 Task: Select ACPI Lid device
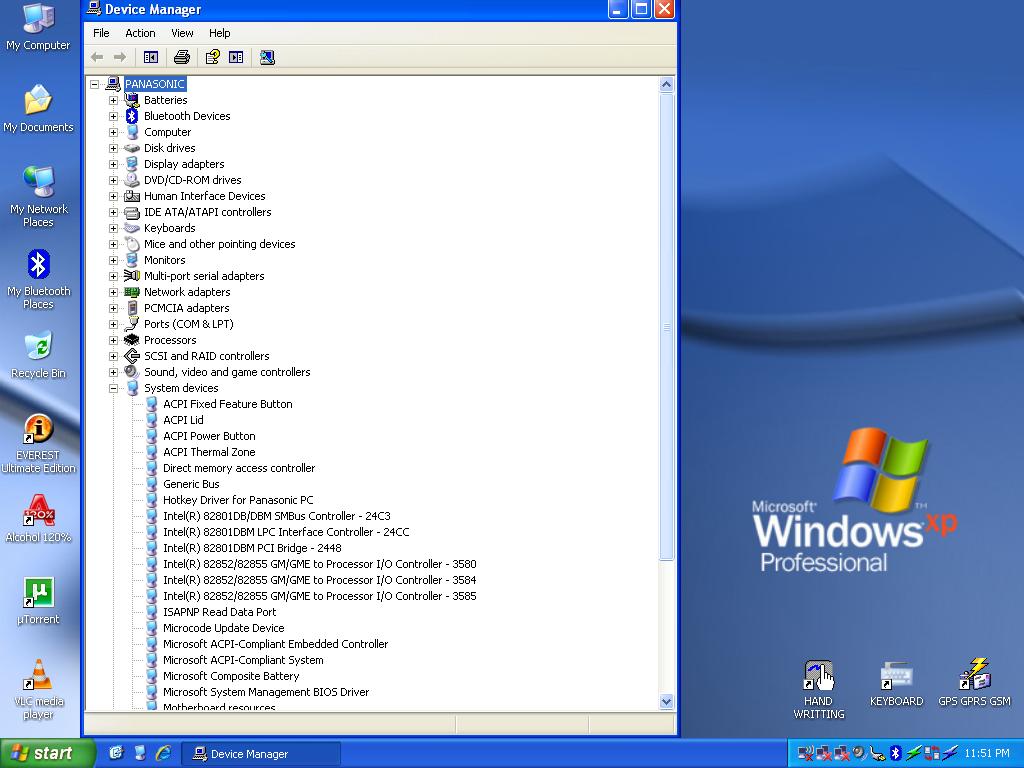(x=184, y=420)
